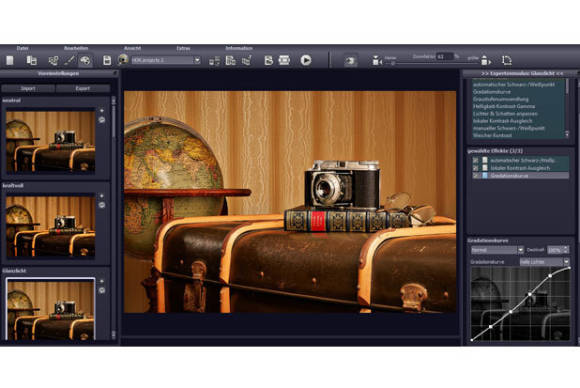
Task: Click the crop tool icon at toolbar end
Action: (506, 60)
